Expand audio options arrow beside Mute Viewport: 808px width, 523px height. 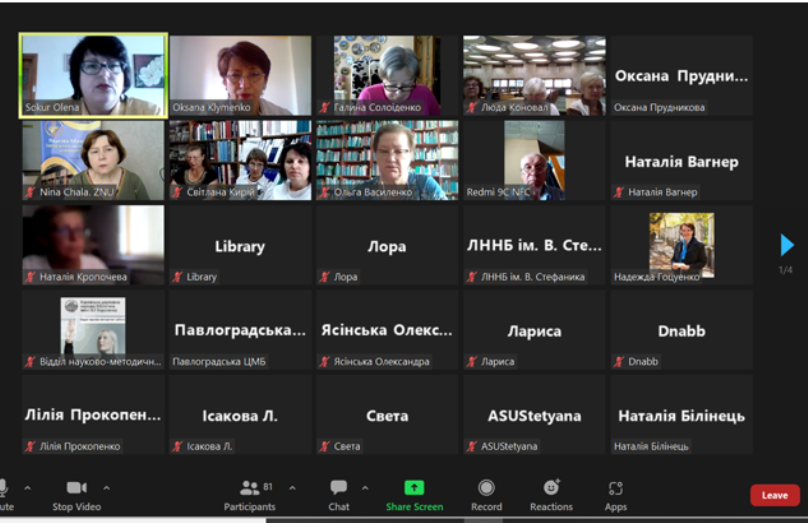[x=27, y=488]
